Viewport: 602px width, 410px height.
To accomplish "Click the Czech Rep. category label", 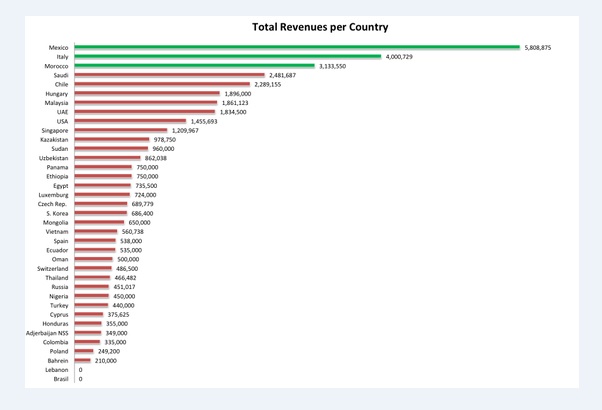I will tap(53, 204).
